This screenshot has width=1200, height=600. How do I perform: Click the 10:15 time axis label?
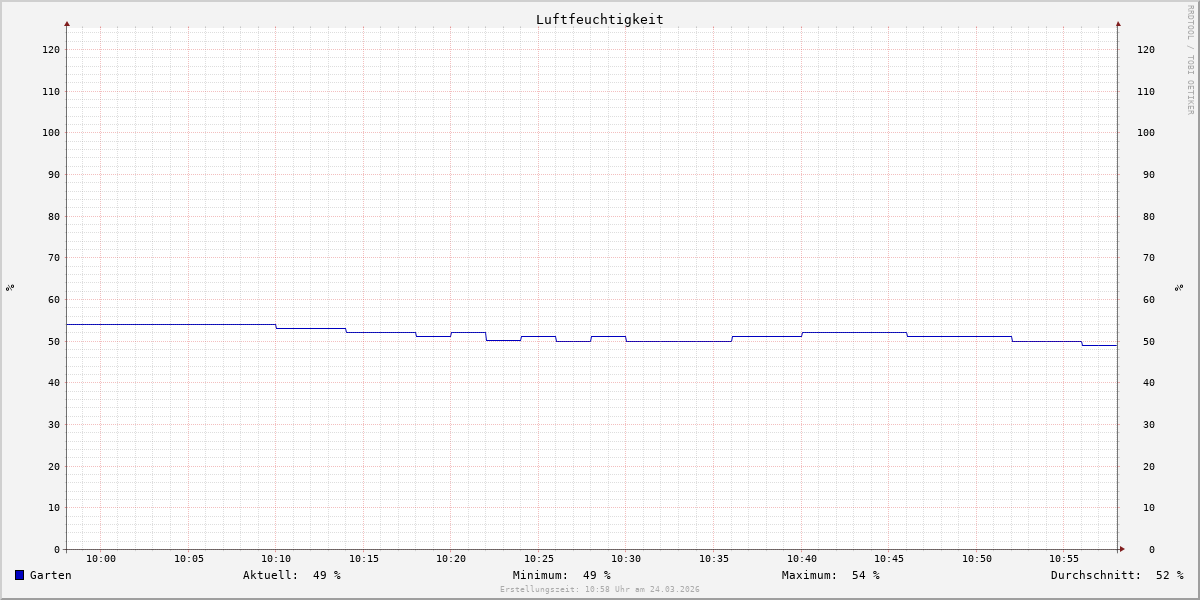tap(364, 559)
